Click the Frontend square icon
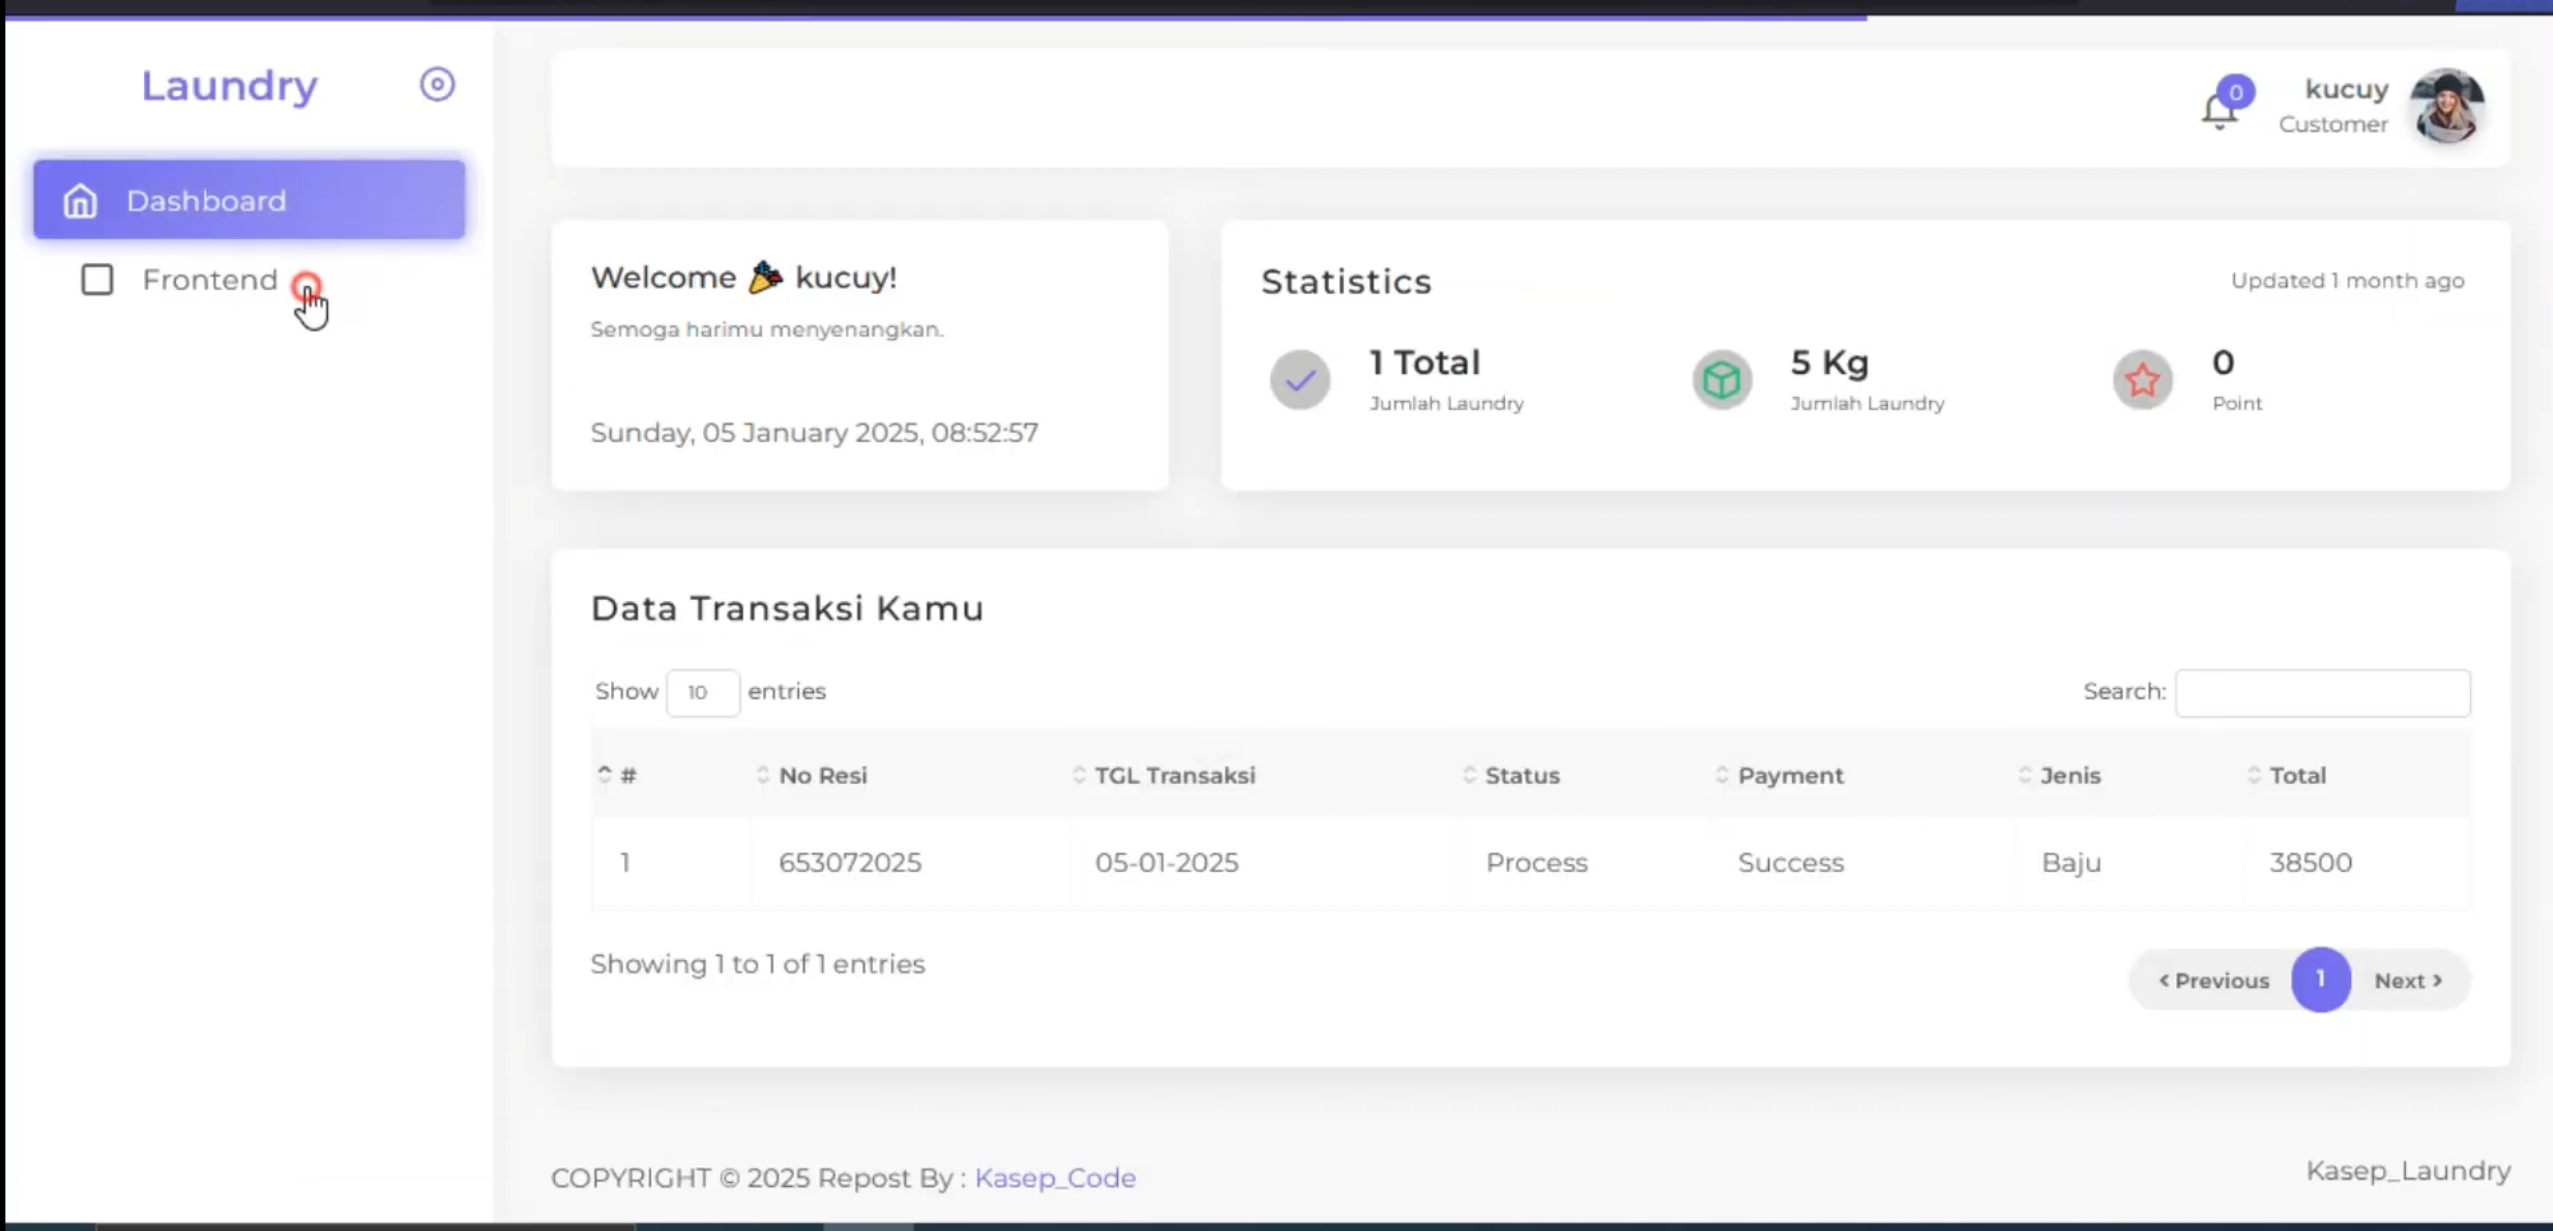Screen dimensions: 2553x1231 pyautogui.click(x=97, y=280)
